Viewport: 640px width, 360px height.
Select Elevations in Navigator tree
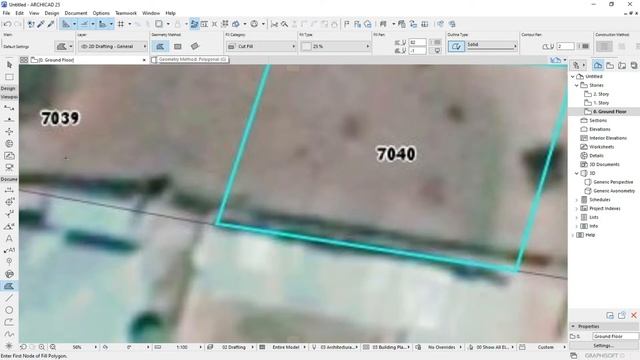[600, 129]
